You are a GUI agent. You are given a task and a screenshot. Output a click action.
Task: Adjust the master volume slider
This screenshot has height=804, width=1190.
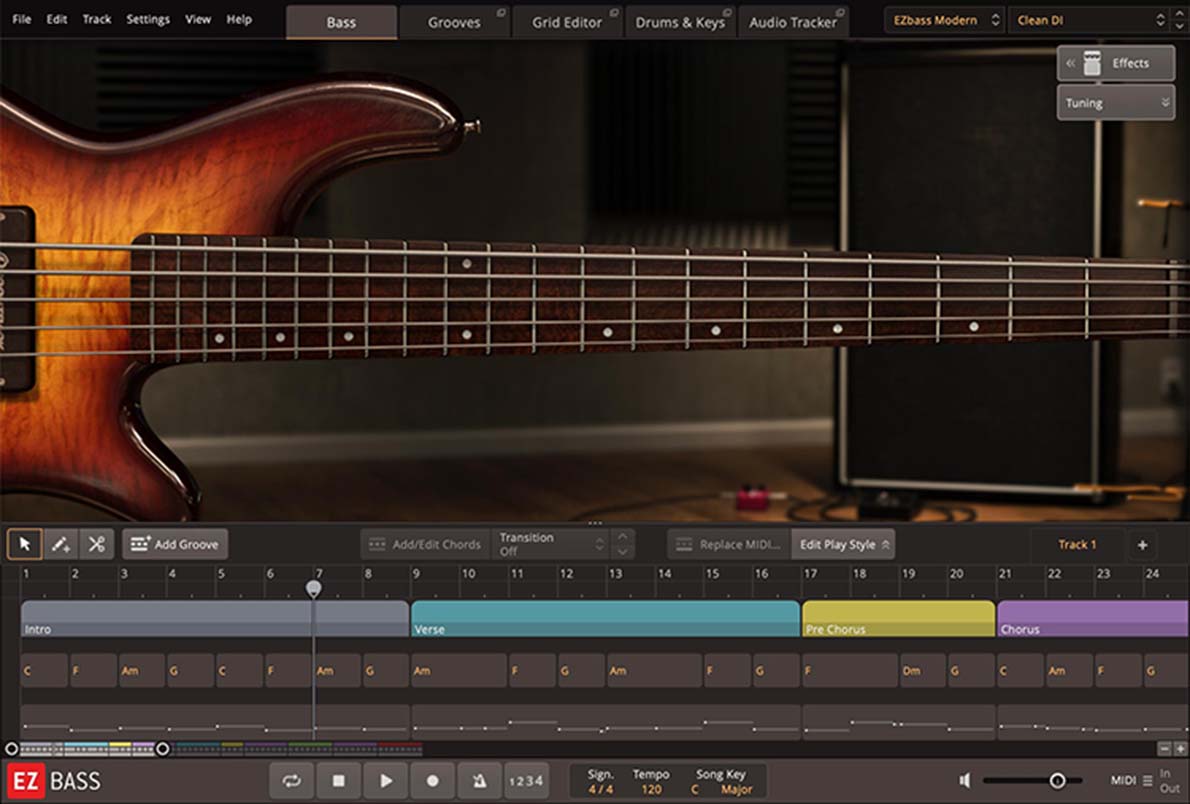click(x=1057, y=781)
